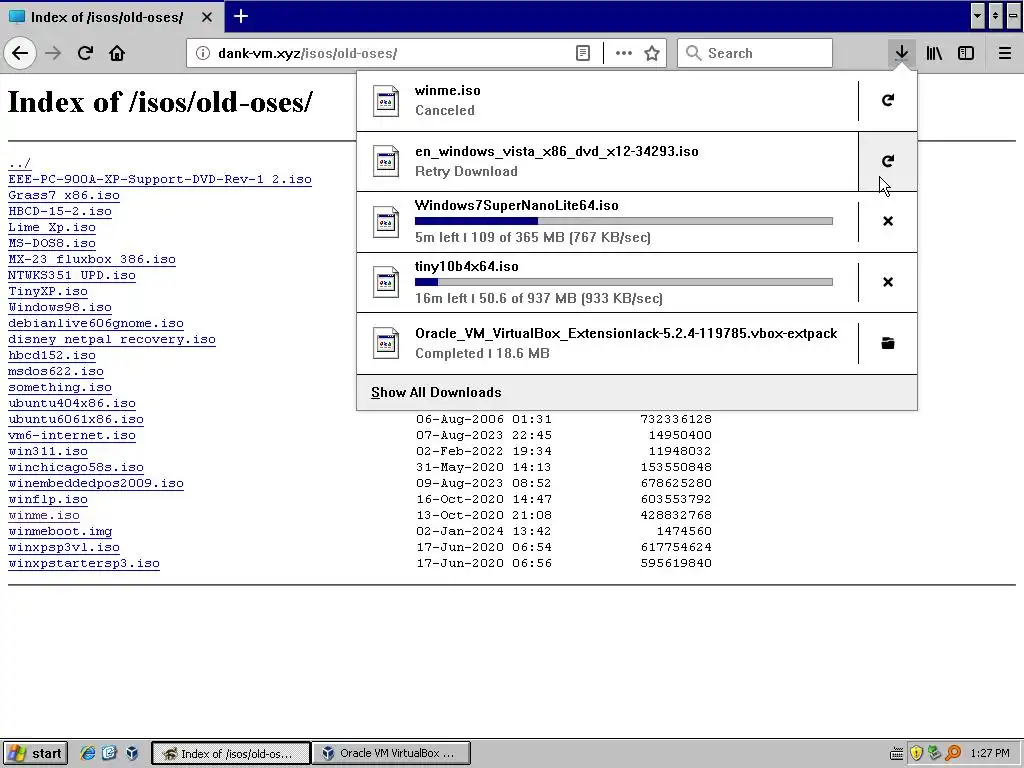Image resolution: width=1024 pixels, height=768 pixels.
Task: Select Windows7SuperNanoLite64.iso download entry
Action: [x=607, y=222]
